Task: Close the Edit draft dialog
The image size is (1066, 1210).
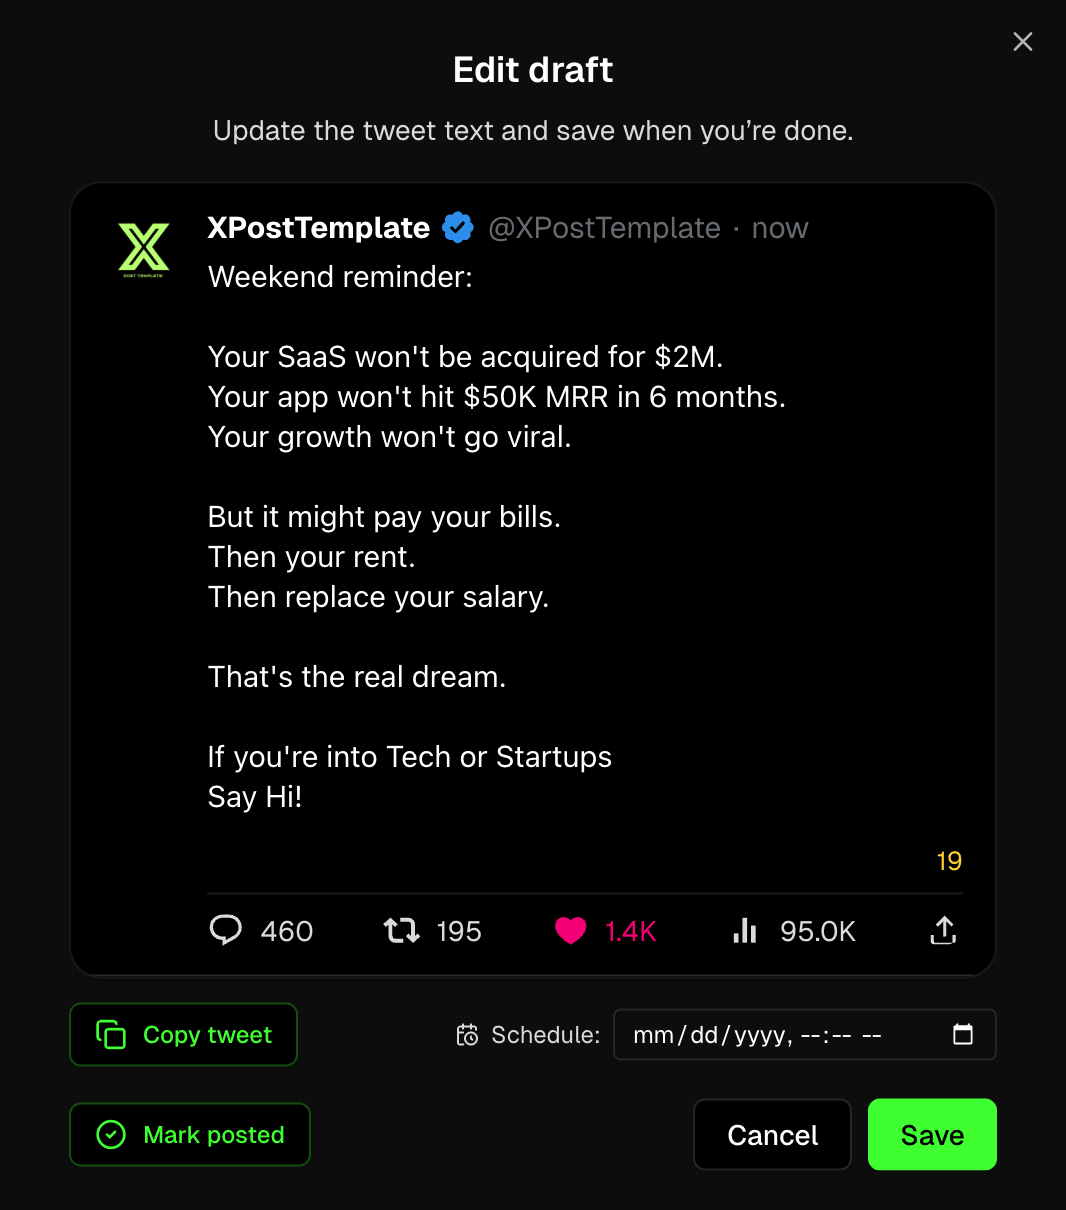Action: [1022, 41]
